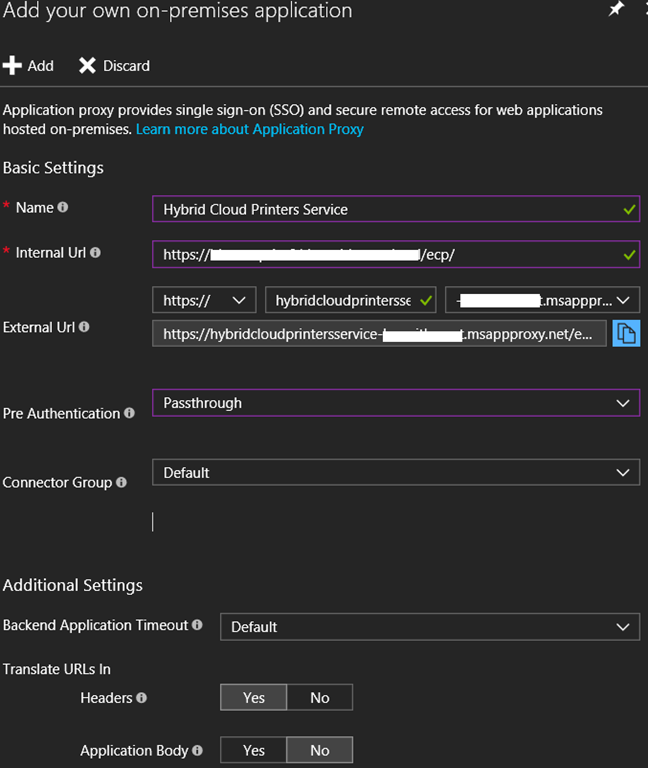Viewport: 648px width, 768px height.
Task: Set Translate URLs in Headers to Yes
Action: tap(254, 698)
